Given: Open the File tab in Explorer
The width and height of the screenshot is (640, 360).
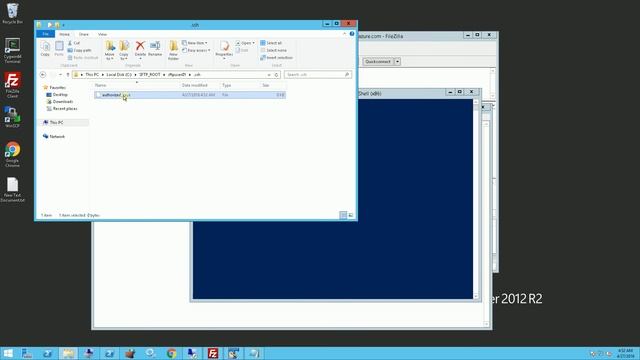Looking at the screenshot, I should click(x=46, y=34).
